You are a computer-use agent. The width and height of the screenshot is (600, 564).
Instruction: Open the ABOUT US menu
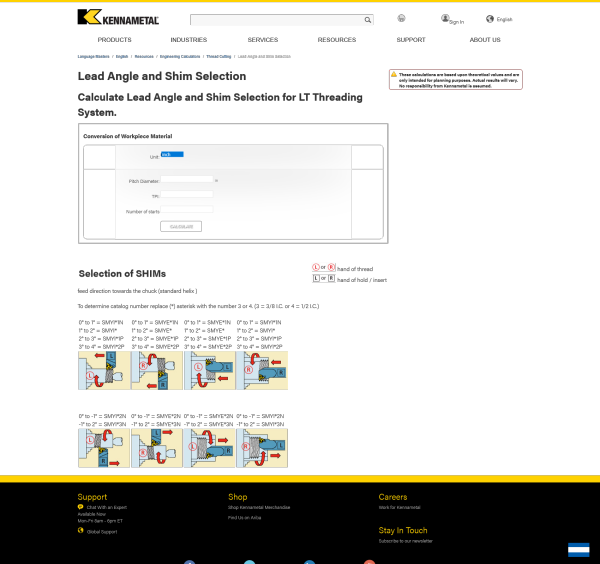pos(485,40)
